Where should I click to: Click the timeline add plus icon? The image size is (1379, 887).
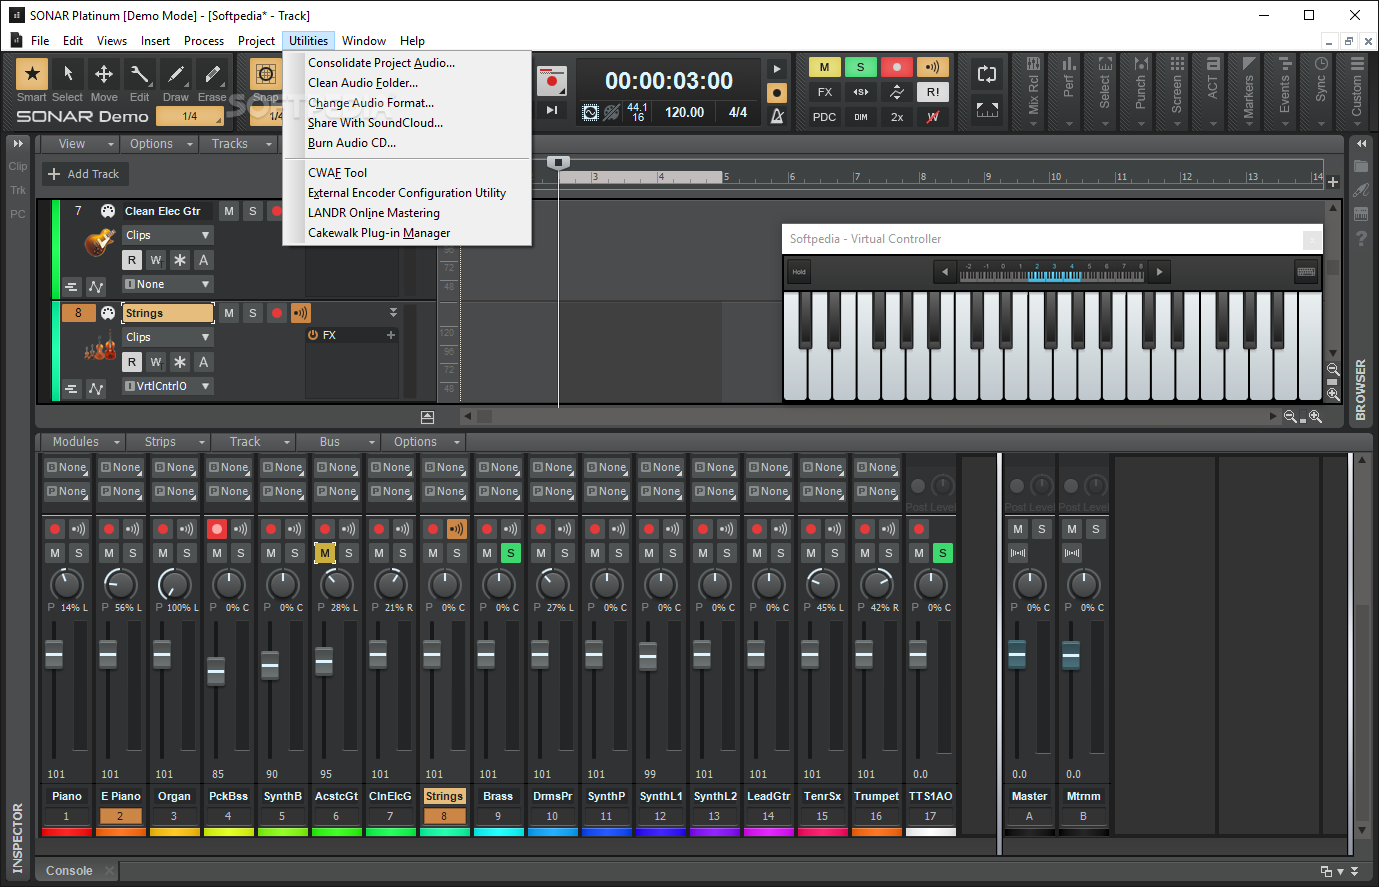[x=1333, y=182]
